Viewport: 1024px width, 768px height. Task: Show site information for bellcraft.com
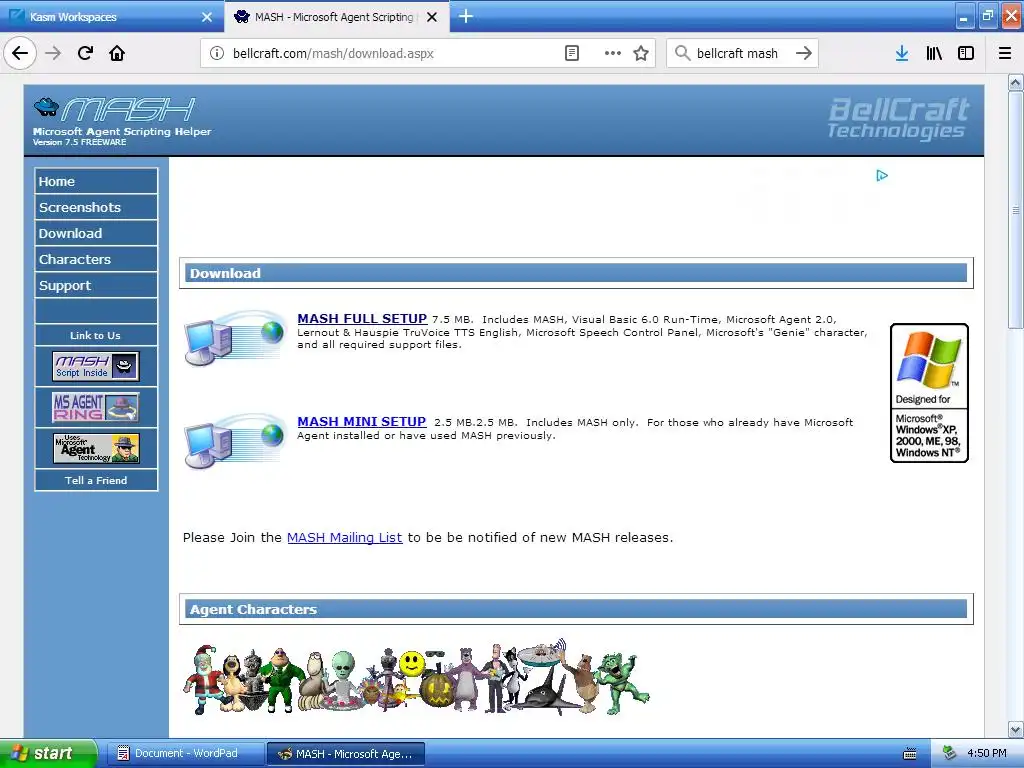coord(217,53)
